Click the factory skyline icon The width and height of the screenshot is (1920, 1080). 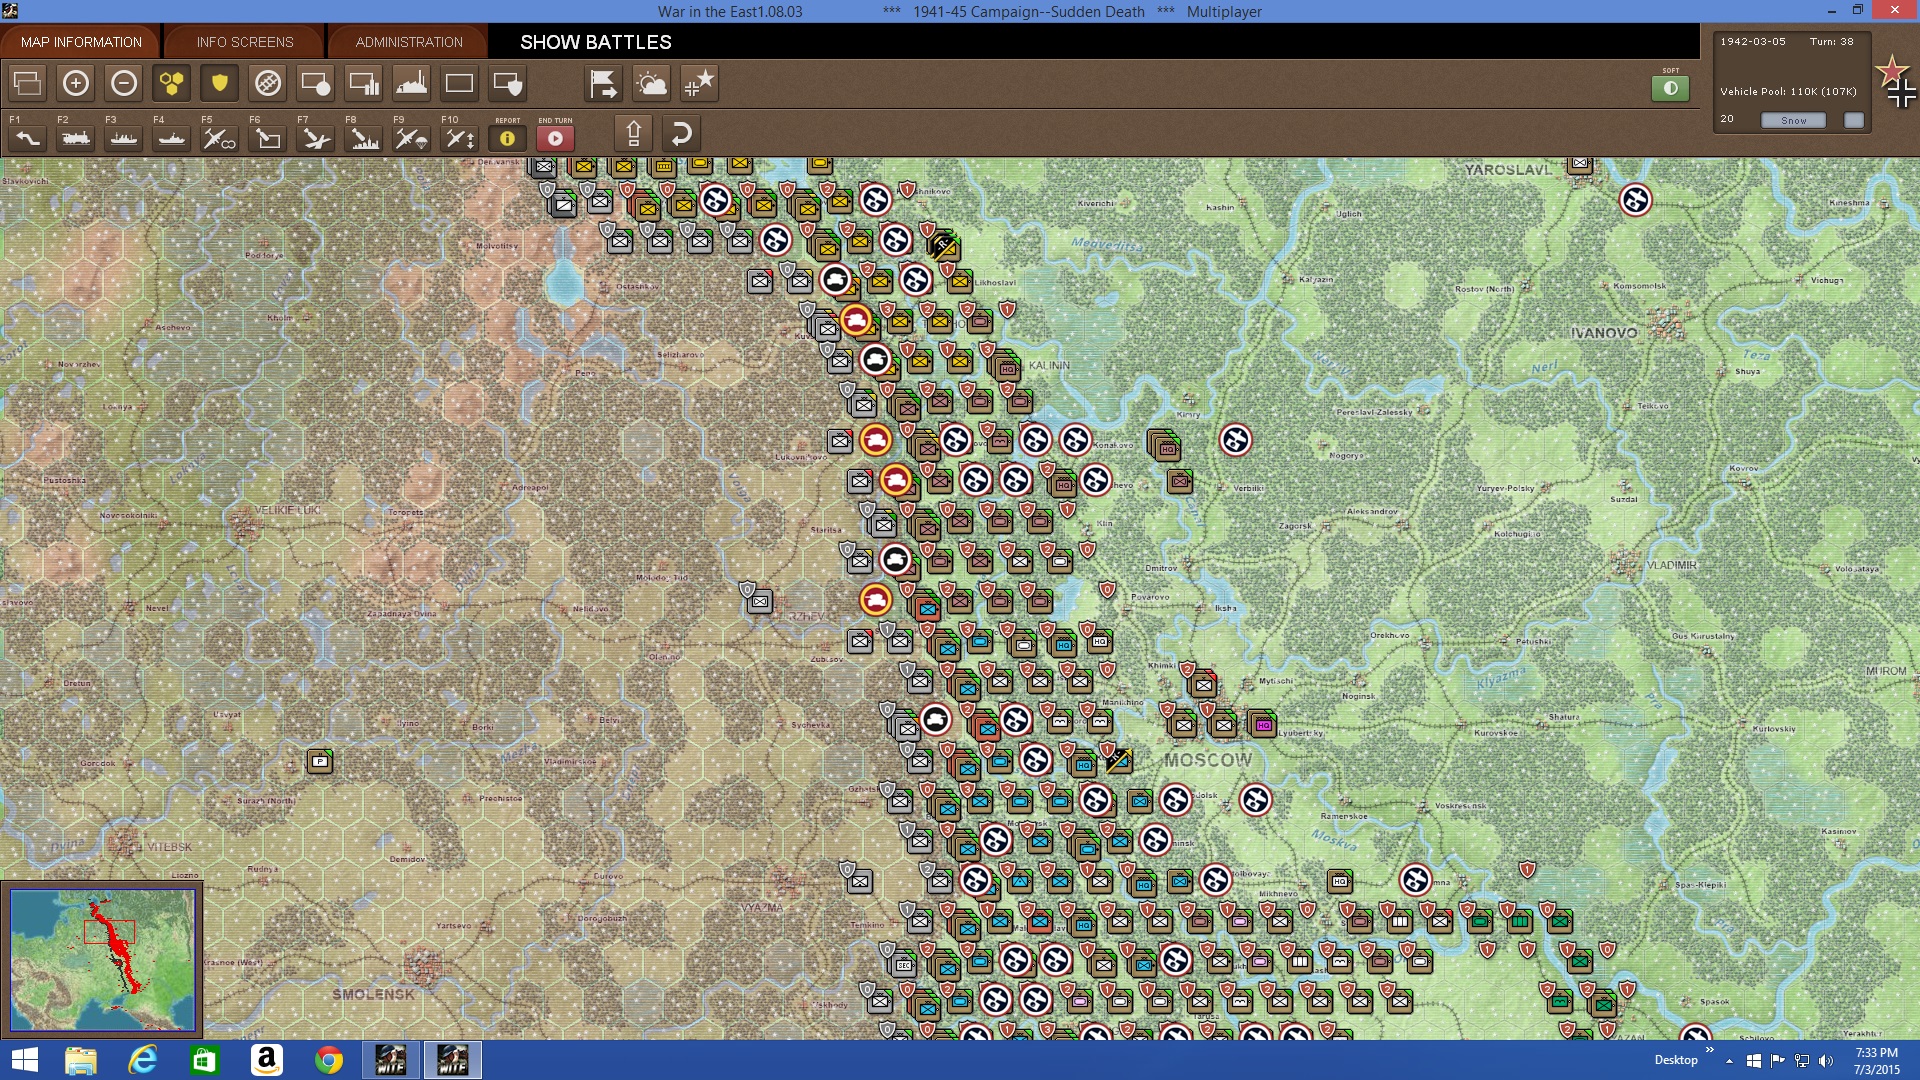click(x=412, y=84)
